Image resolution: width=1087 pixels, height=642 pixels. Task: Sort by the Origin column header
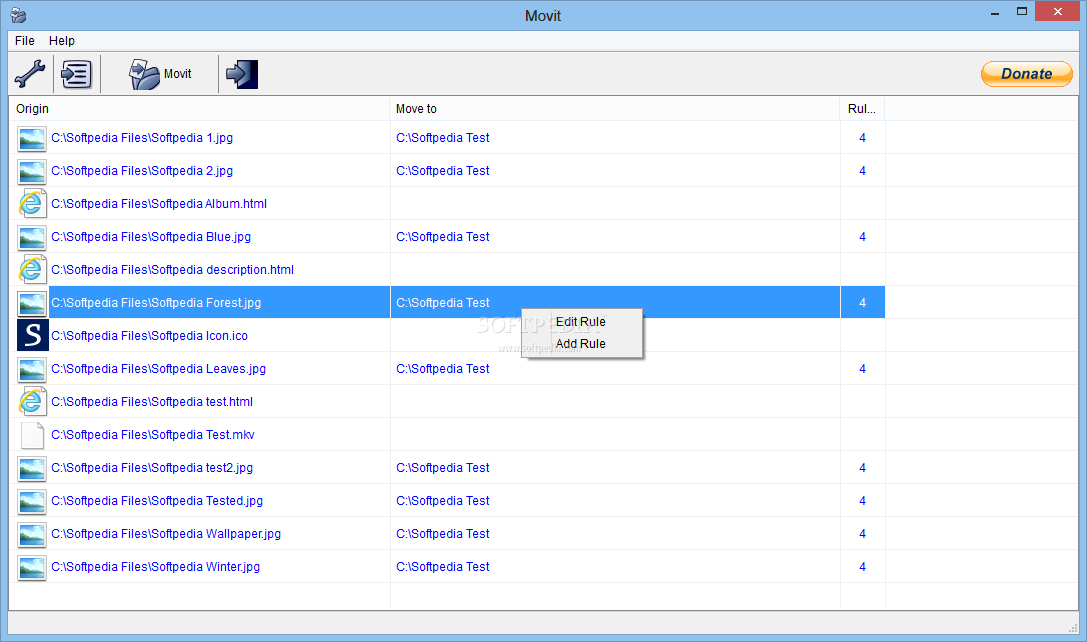(x=200, y=109)
